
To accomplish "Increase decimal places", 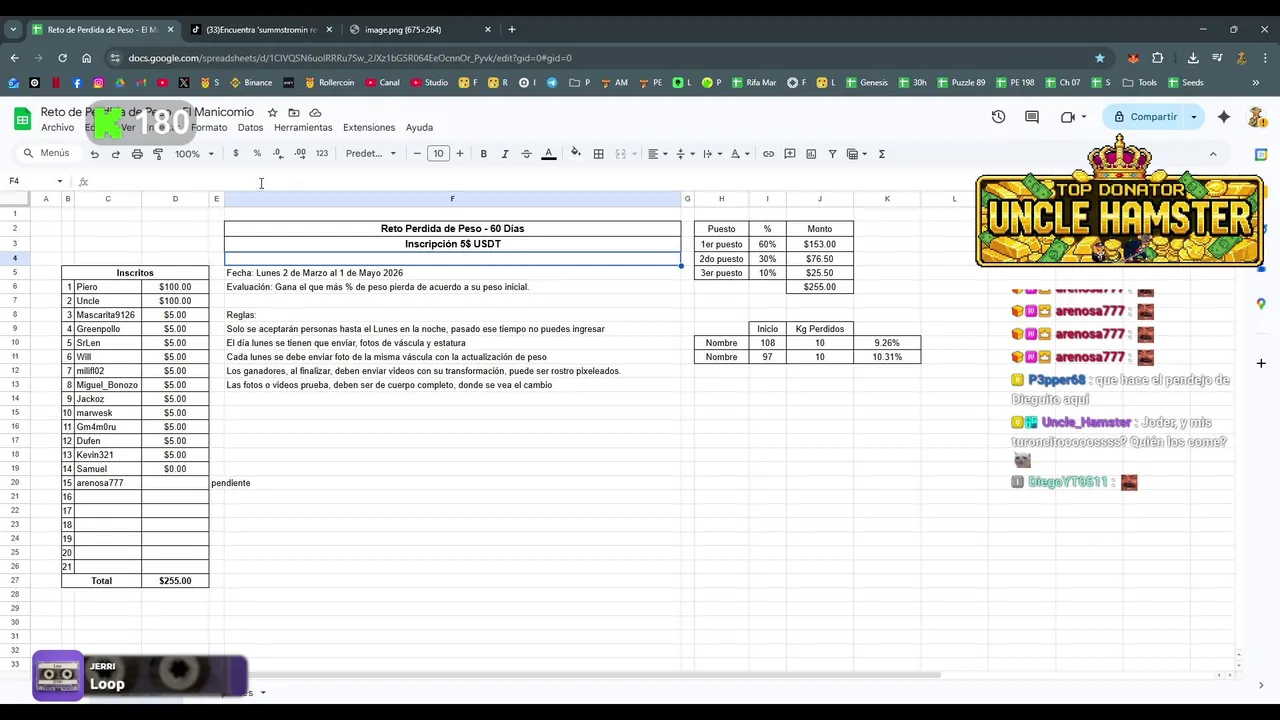I will coord(300,154).
